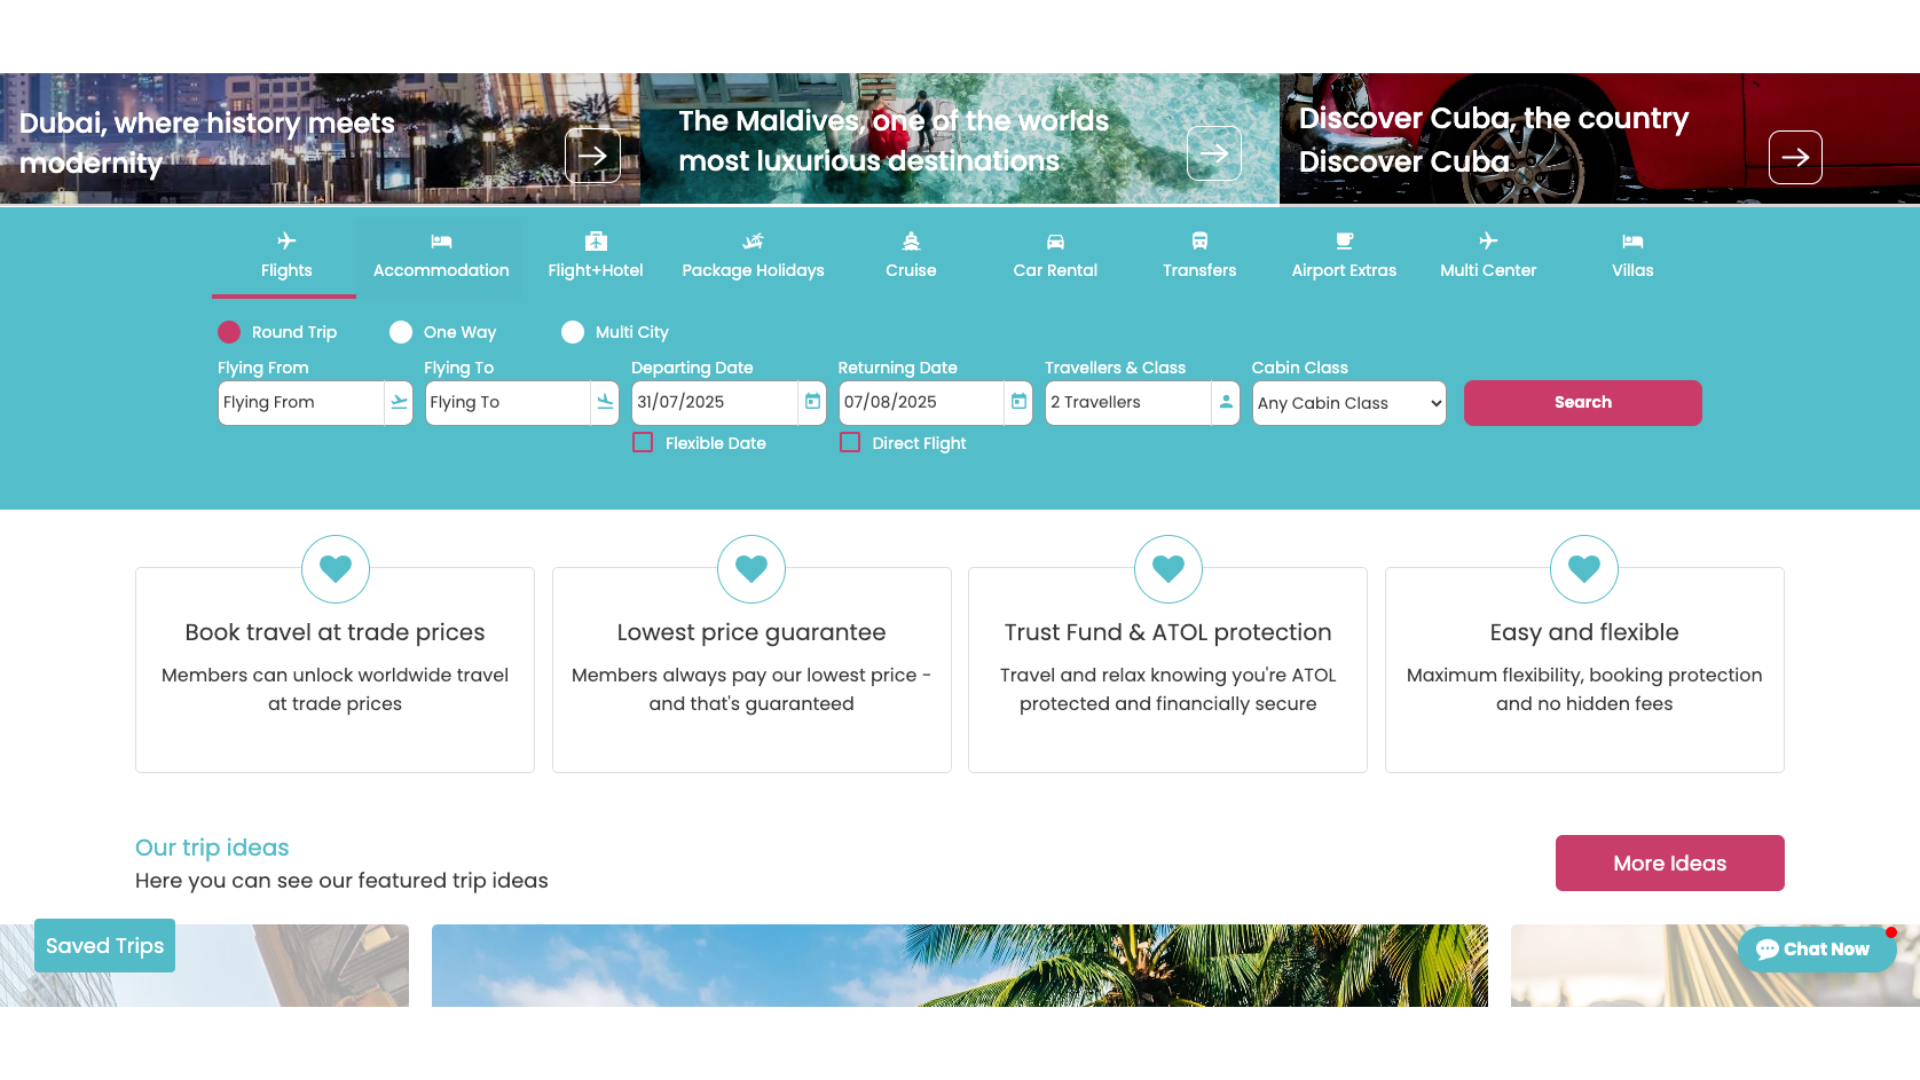Open the Chat Now widget

pos(1814,949)
